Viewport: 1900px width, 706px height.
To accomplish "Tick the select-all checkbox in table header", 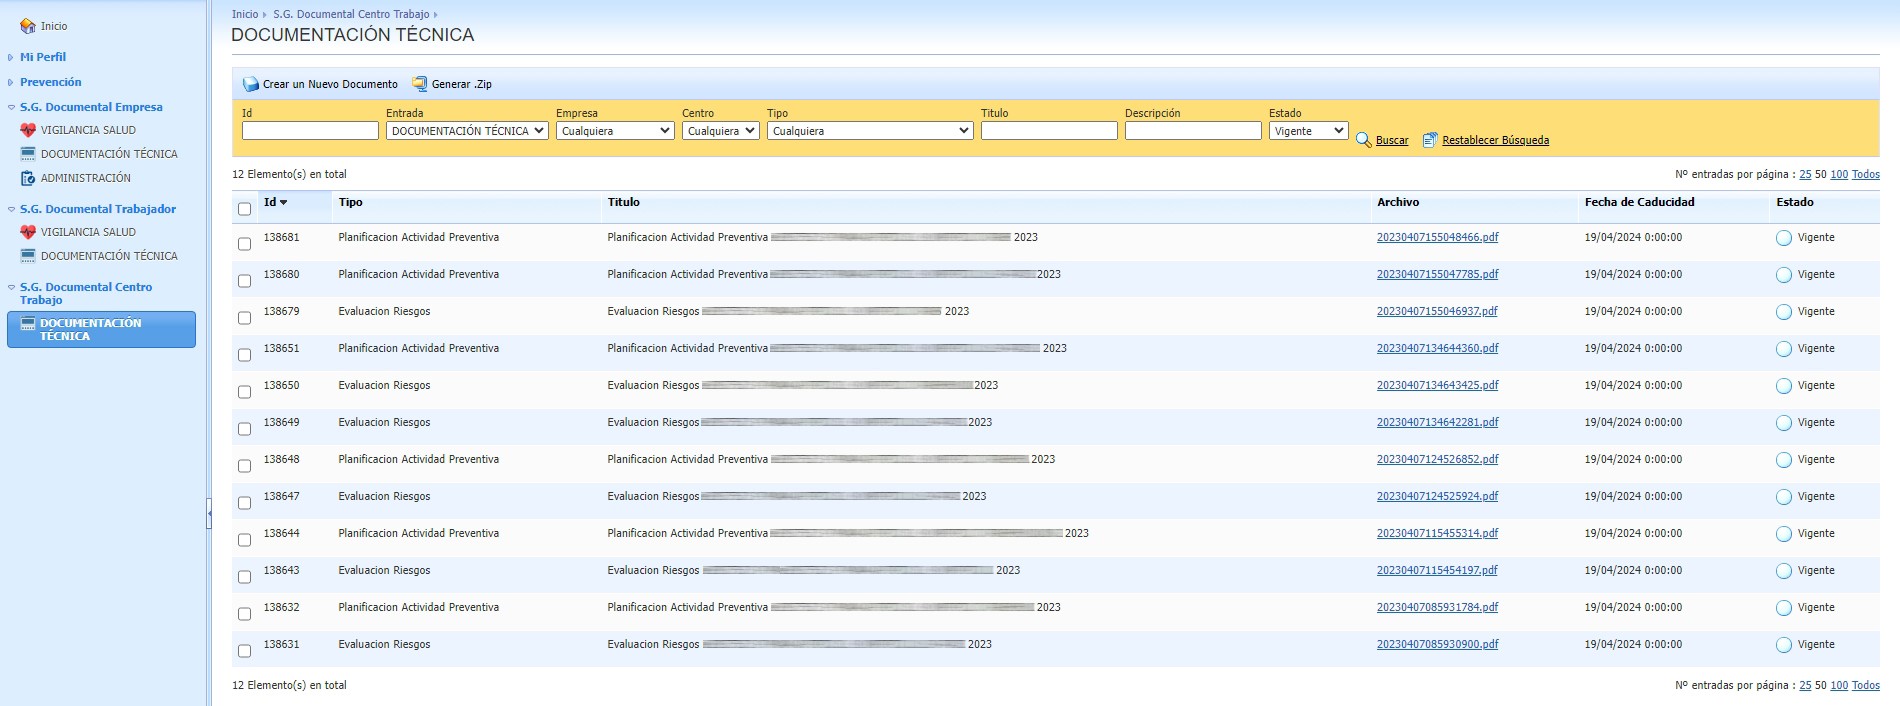I will point(244,209).
